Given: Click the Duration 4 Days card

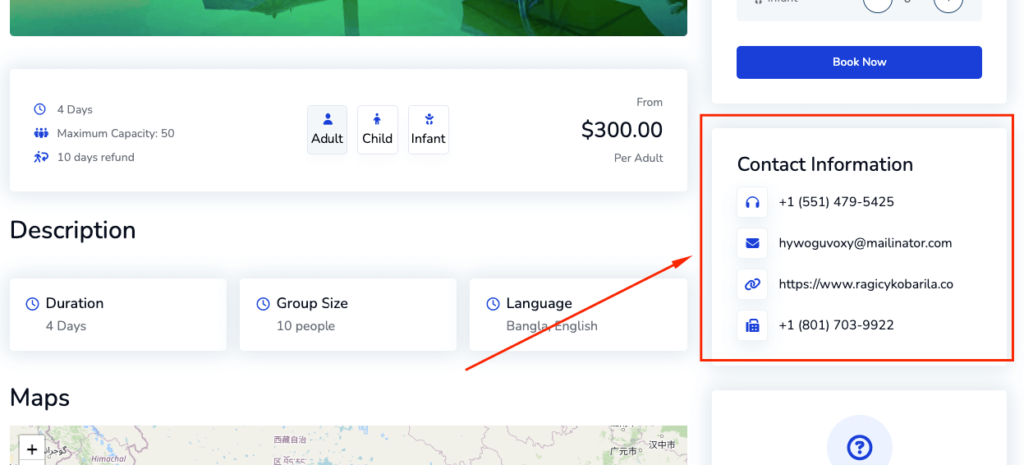Looking at the screenshot, I should point(118,315).
